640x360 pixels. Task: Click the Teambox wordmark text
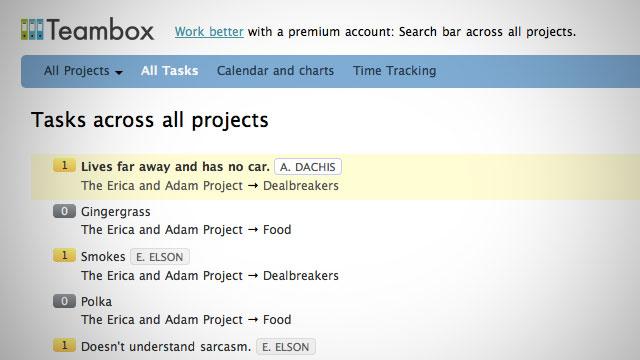pyautogui.click(x=100, y=29)
